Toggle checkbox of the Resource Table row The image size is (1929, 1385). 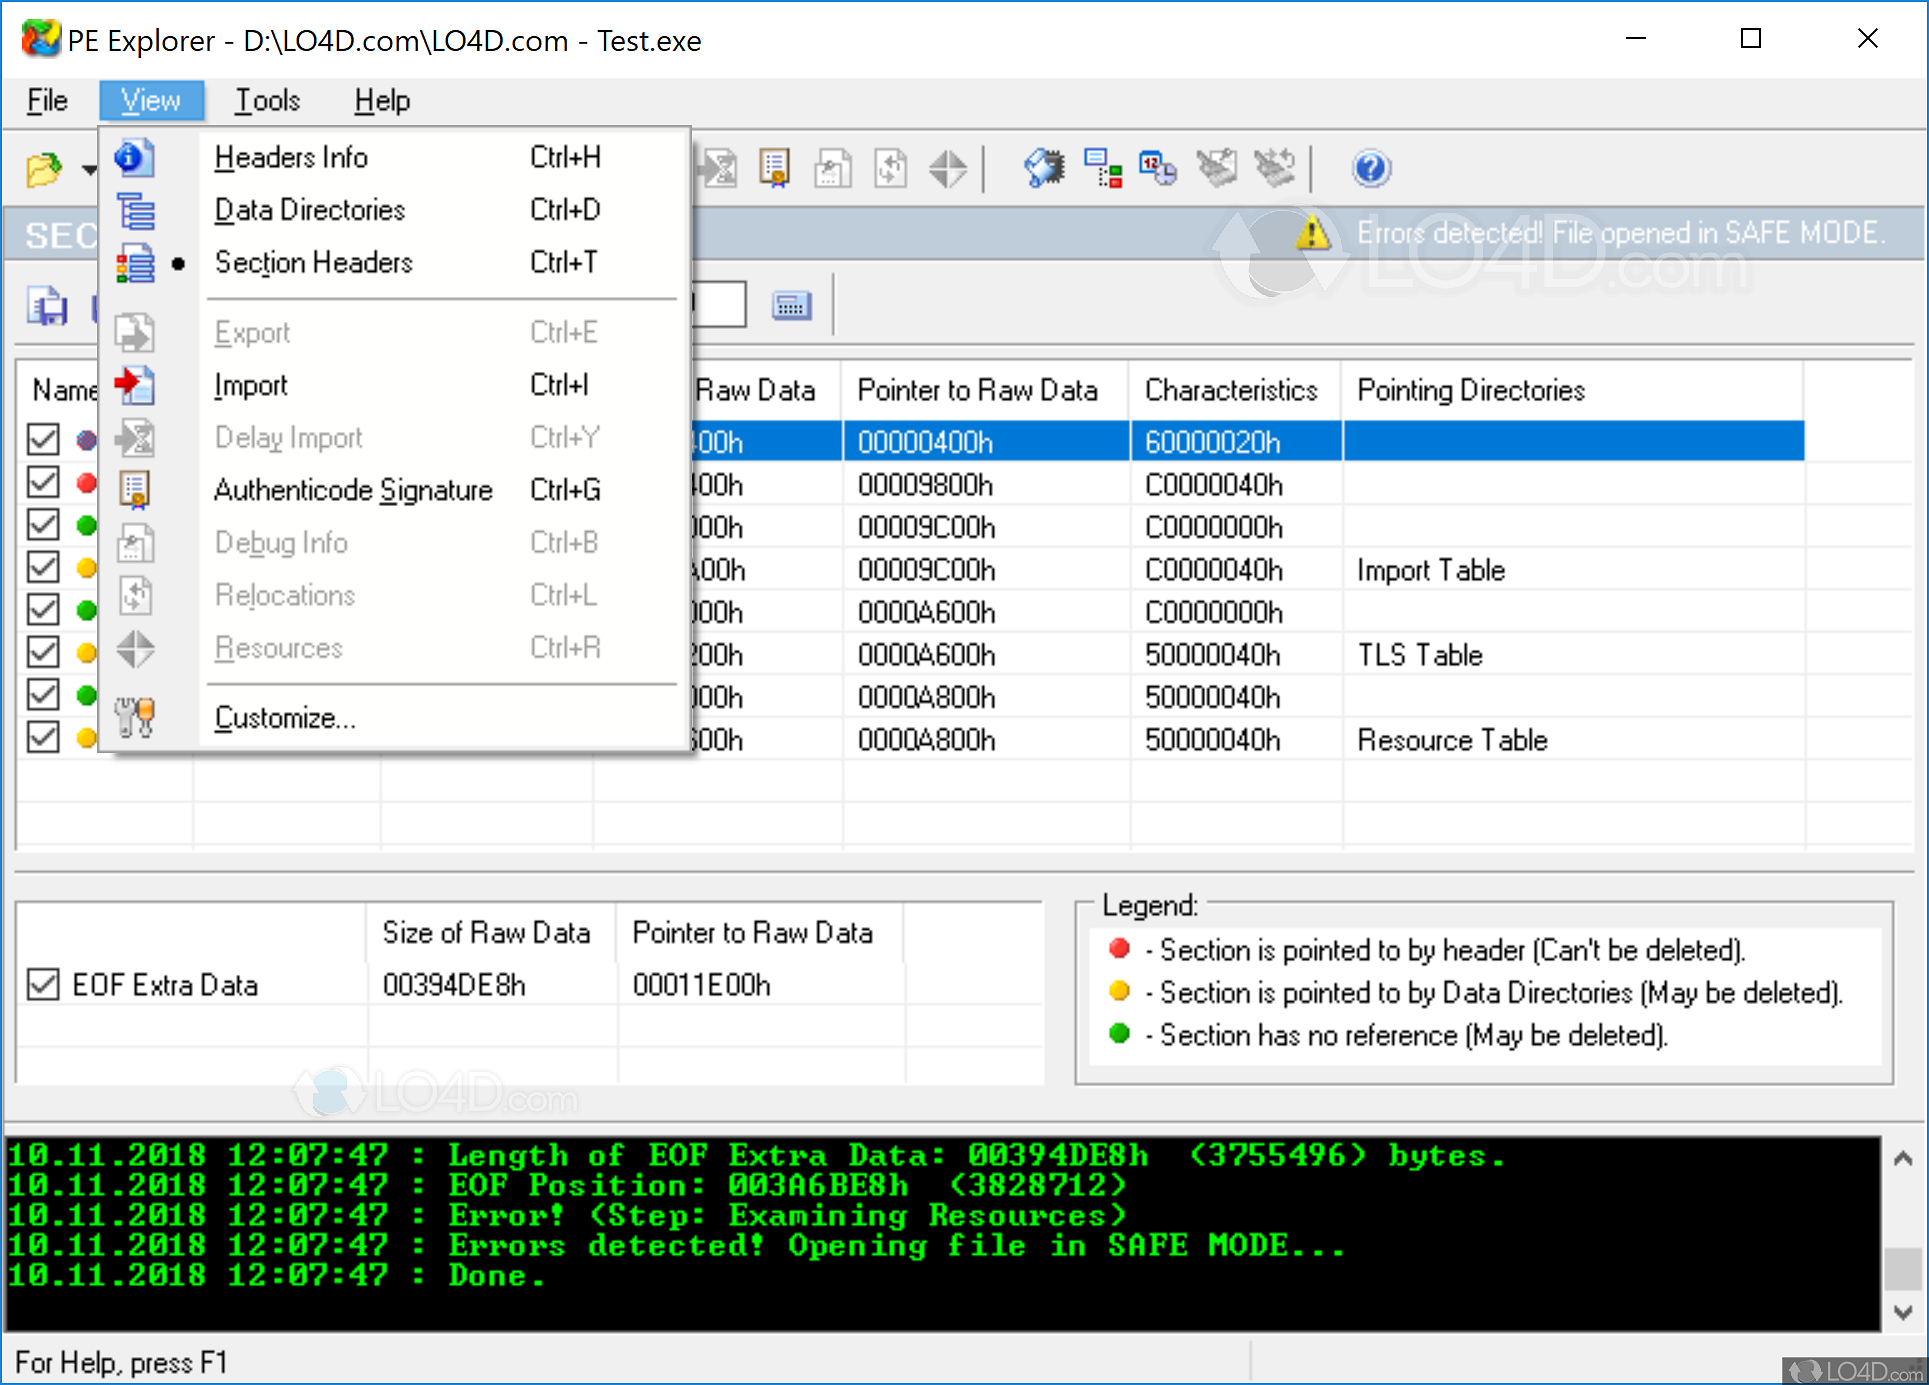43,737
